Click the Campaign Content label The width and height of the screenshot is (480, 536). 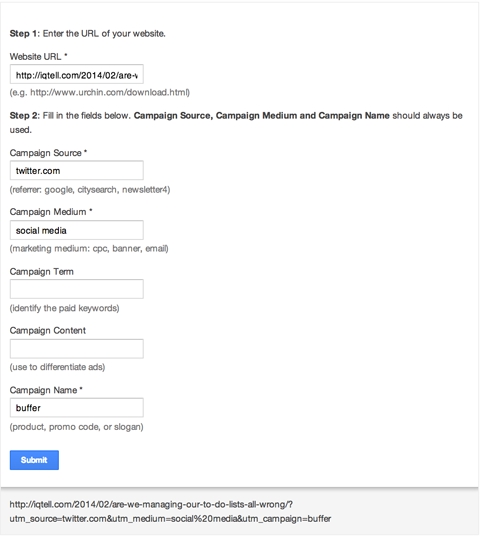48,331
